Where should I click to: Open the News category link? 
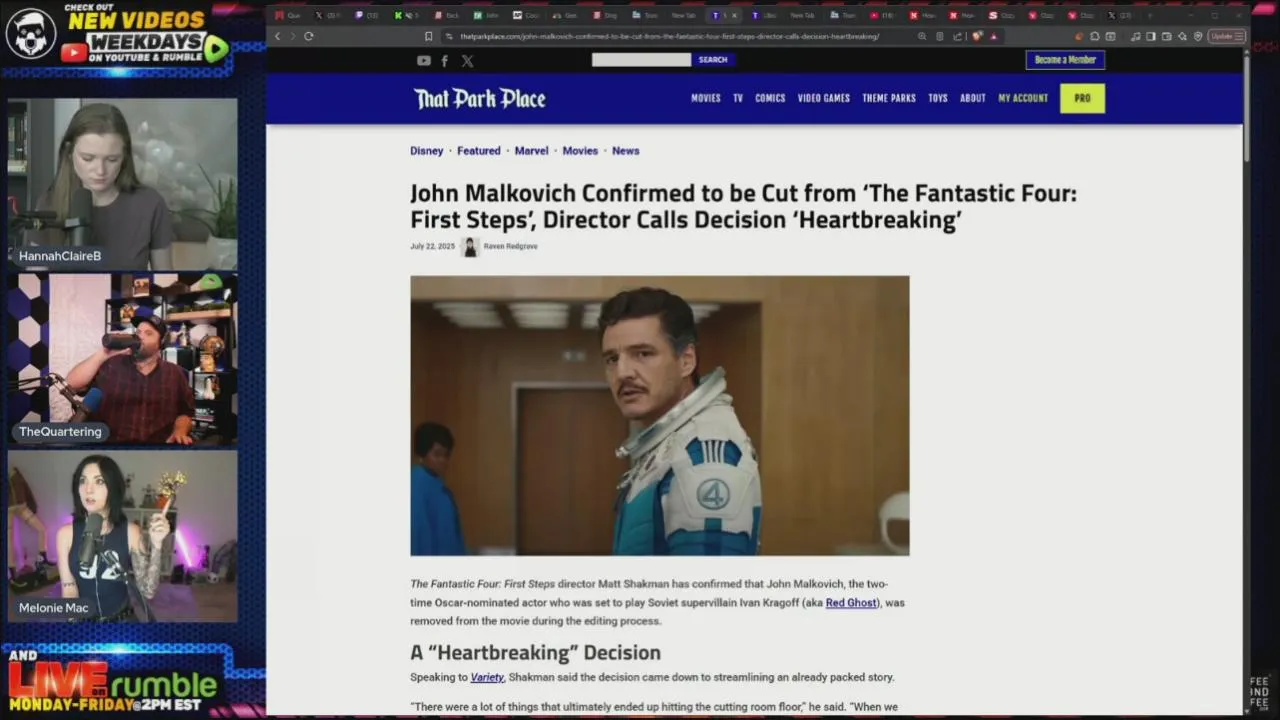tap(626, 151)
